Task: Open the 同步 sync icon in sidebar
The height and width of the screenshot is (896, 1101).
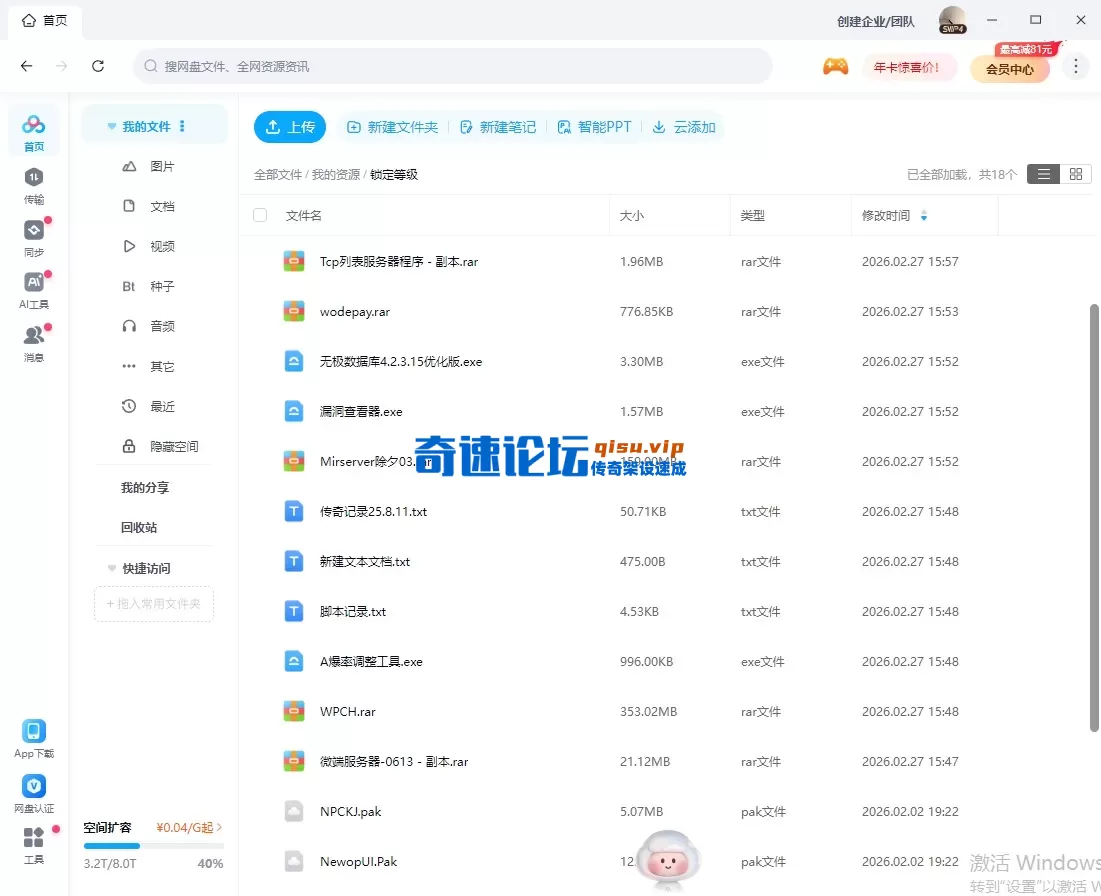Action: click(34, 231)
